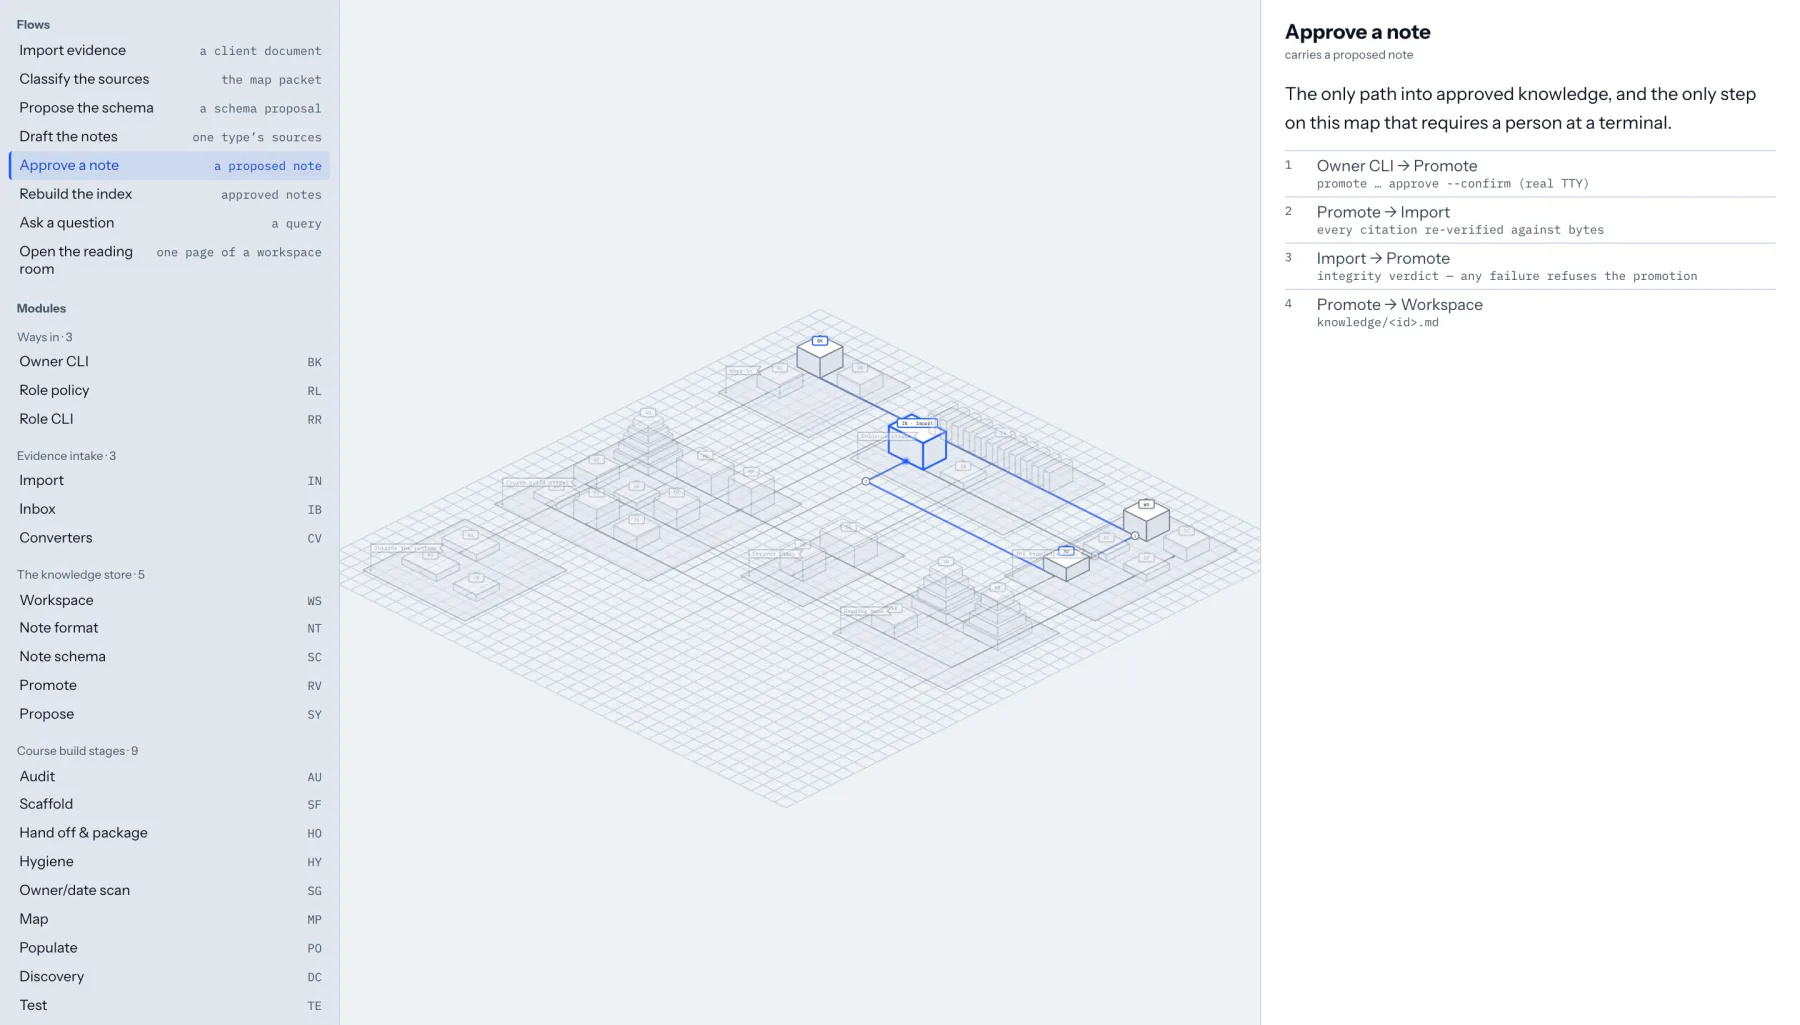Select the Map build stage
The height and width of the screenshot is (1025, 1800).
[x=169, y=920]
